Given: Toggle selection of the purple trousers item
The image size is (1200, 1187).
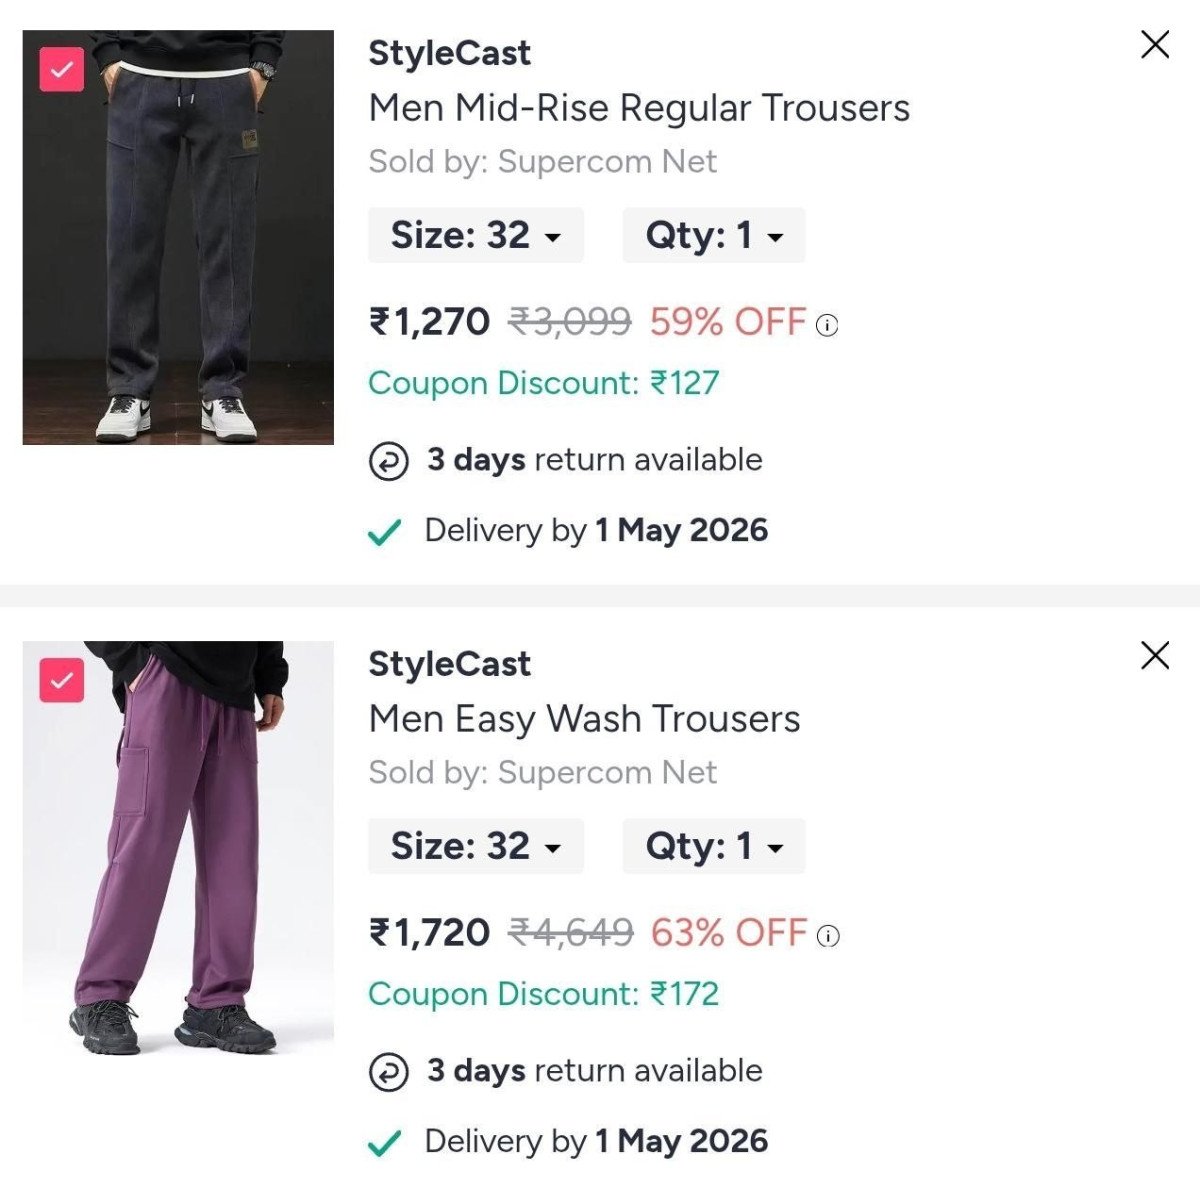Looking at the screenshot, I should click(x=62, y=679).
